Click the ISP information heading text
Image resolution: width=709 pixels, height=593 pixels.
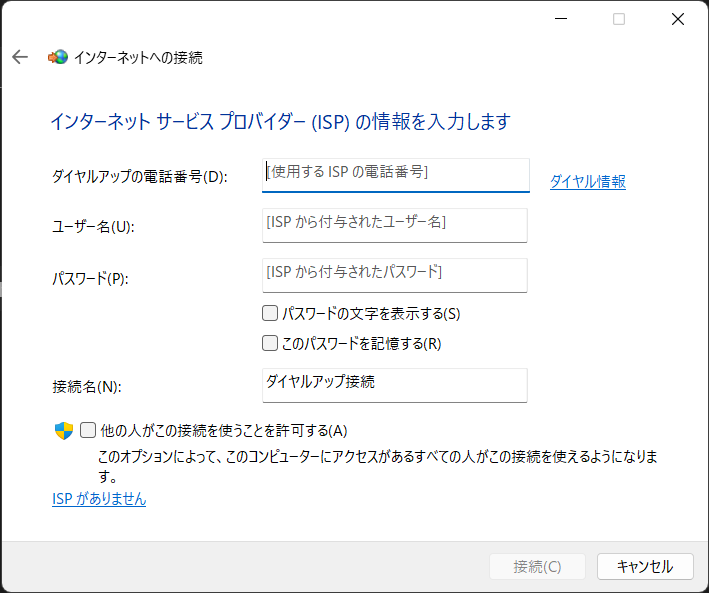280,122
